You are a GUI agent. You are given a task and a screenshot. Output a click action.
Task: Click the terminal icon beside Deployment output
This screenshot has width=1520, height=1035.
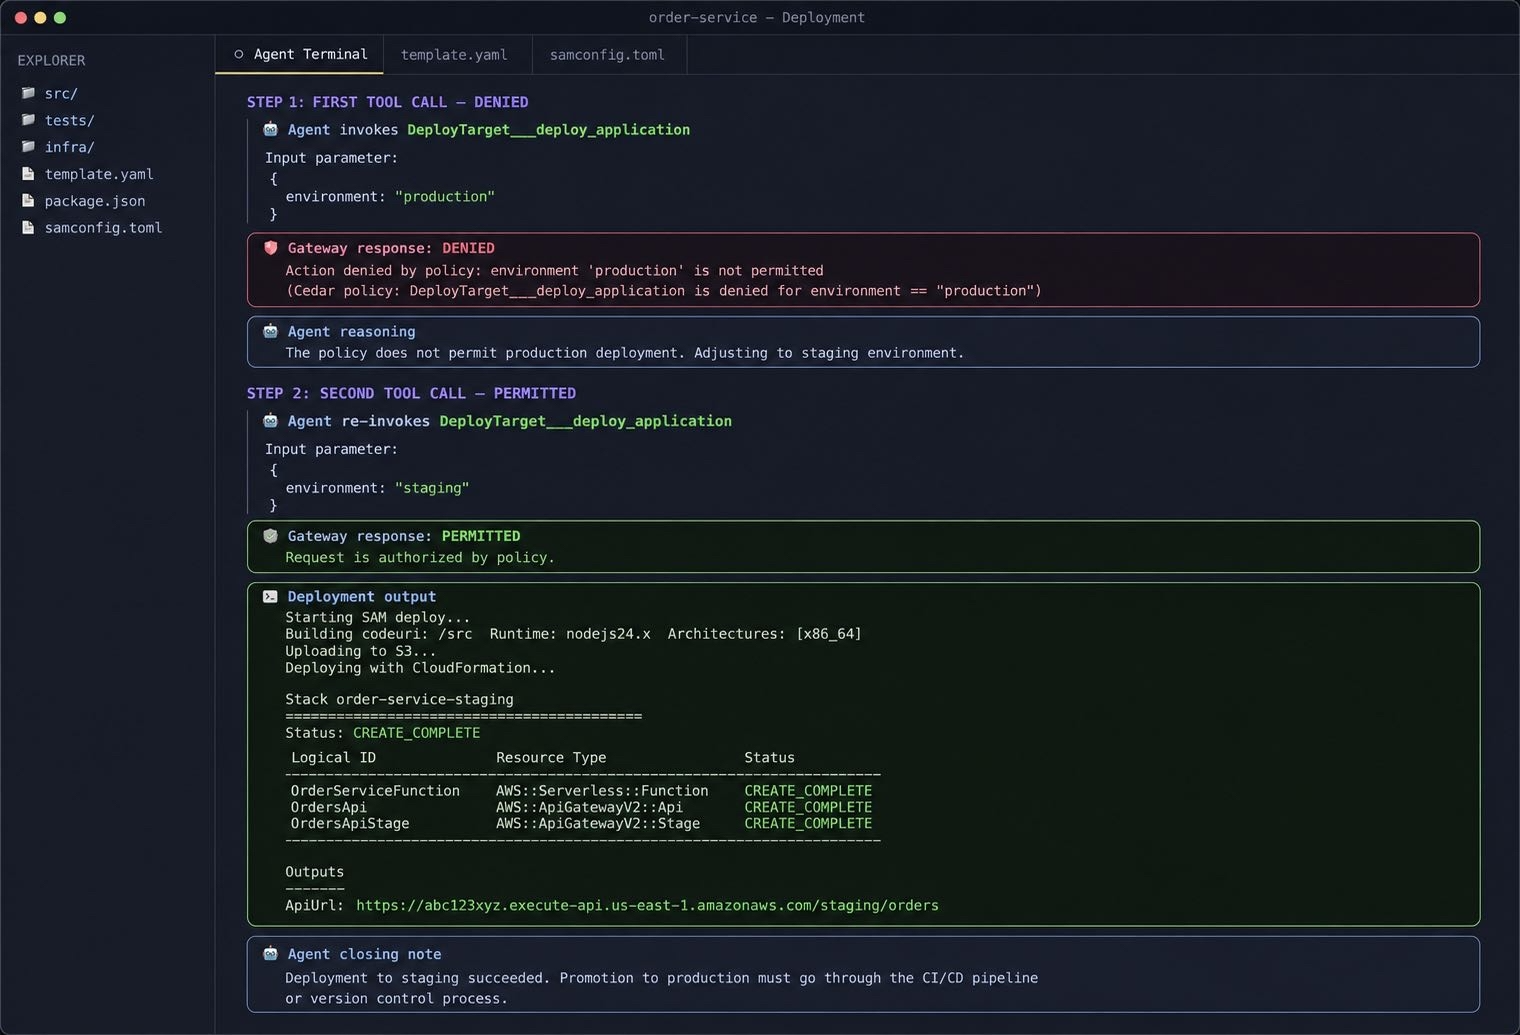pyautogui.click(x=270, y=597)
